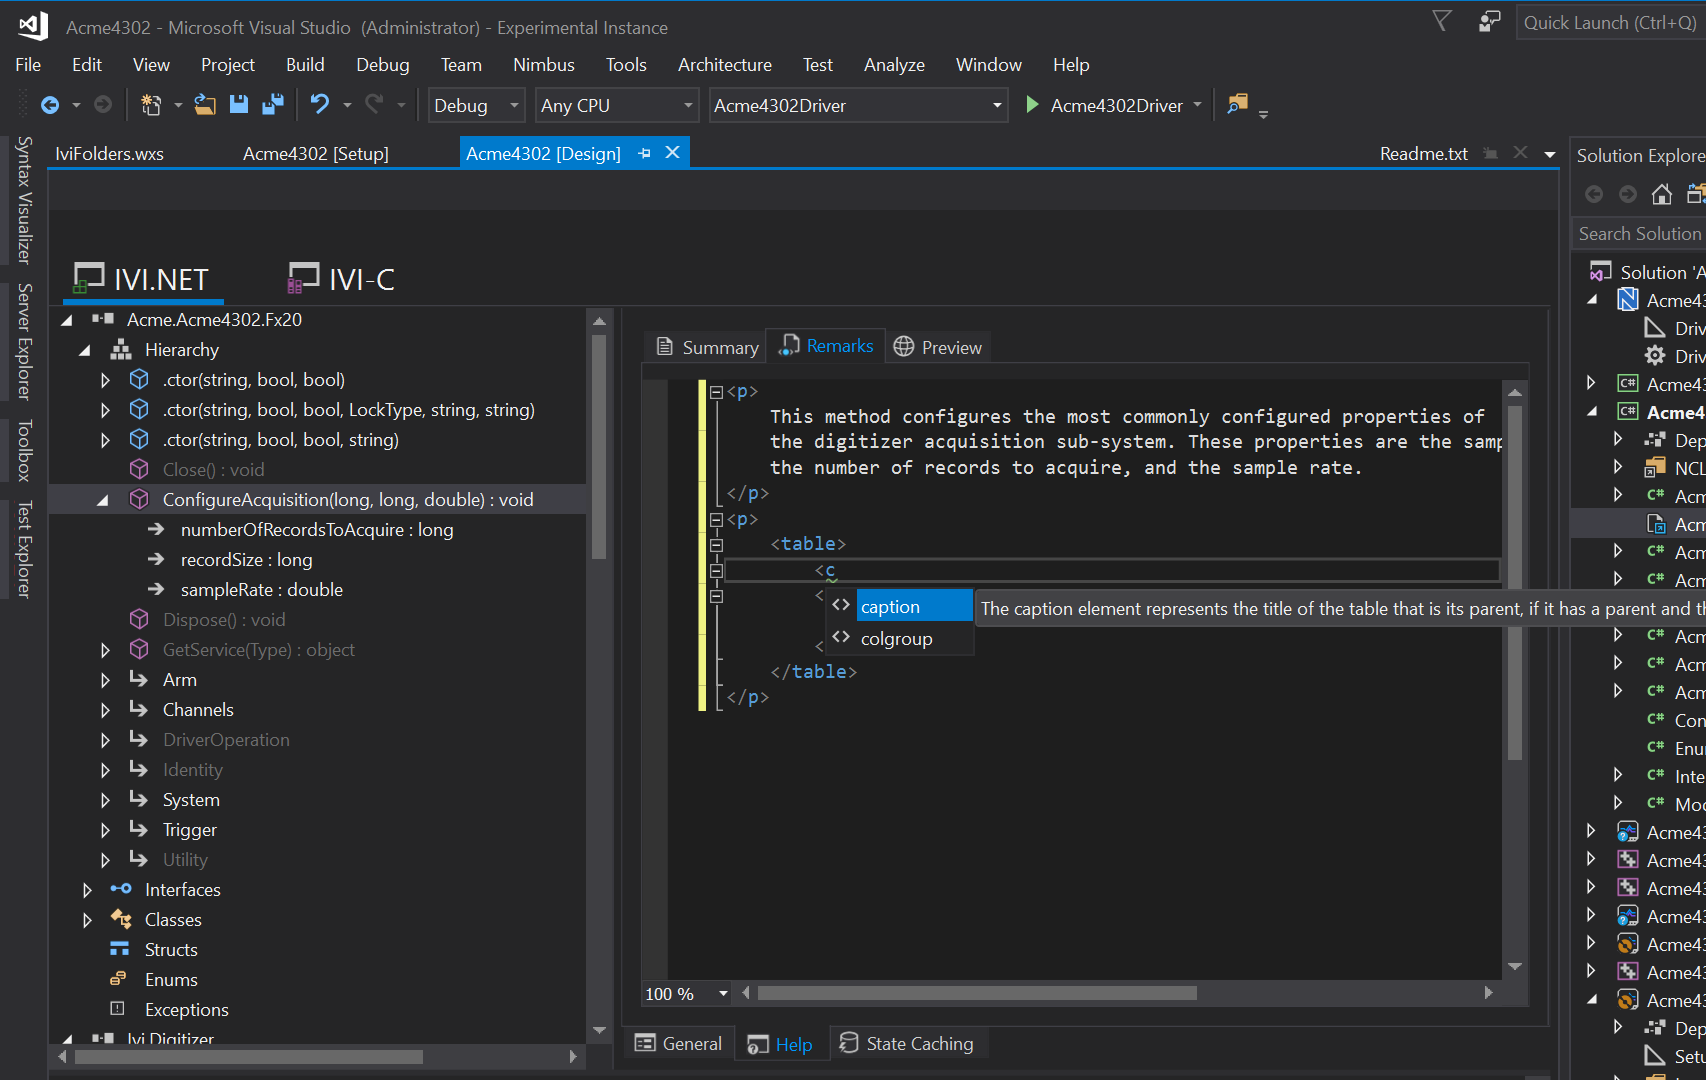Open a file using the folder toolbar icon

pos(205,104)
